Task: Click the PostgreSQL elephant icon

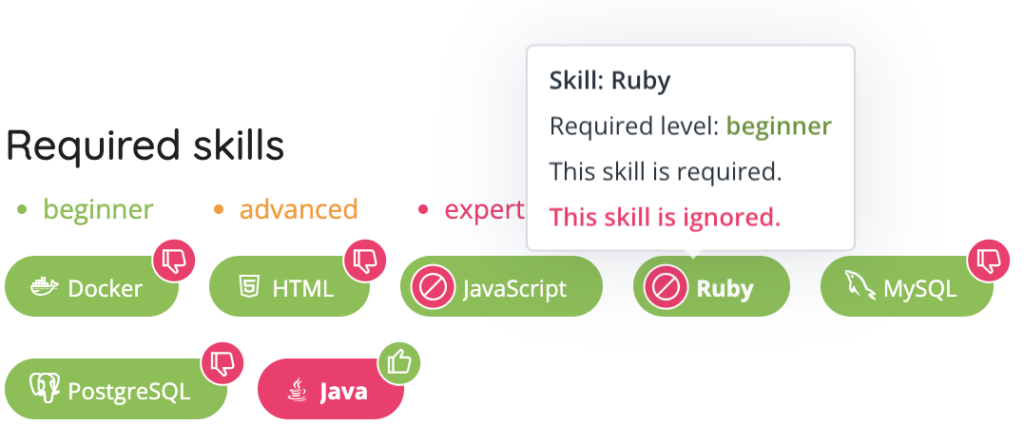Action: click(x=45, y=389)
